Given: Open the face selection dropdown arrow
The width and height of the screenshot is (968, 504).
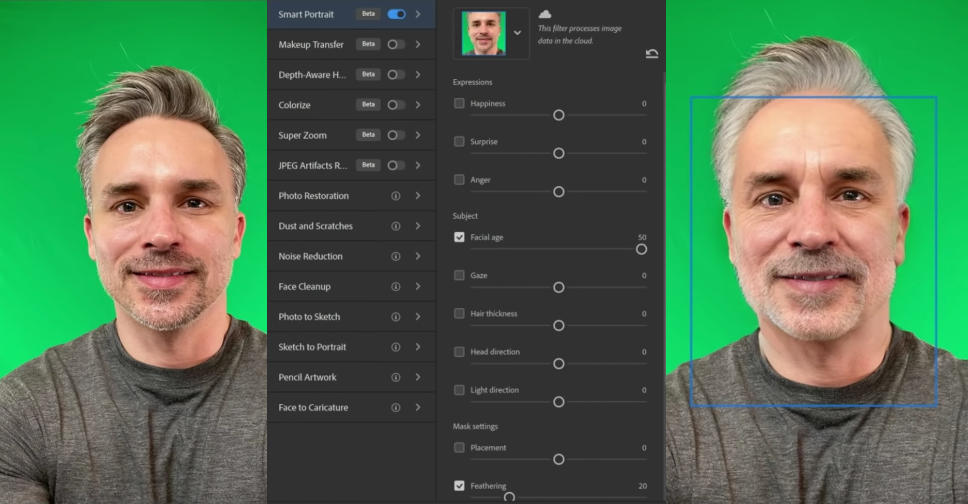Looking at the screenshot, I should (517, 33).
